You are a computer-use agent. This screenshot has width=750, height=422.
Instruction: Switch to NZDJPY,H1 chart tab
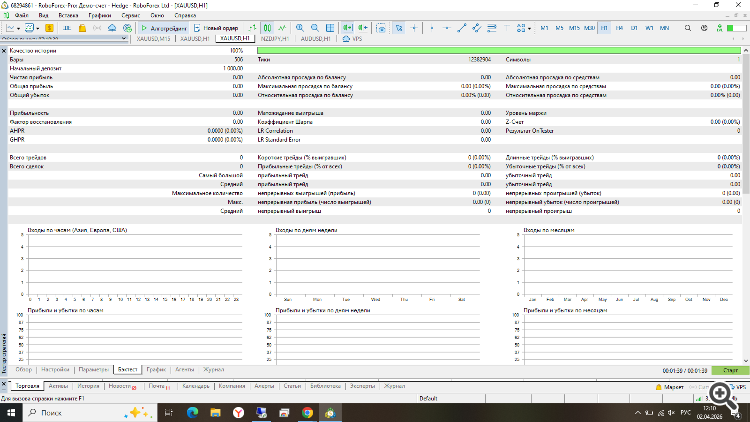[275, 39]
